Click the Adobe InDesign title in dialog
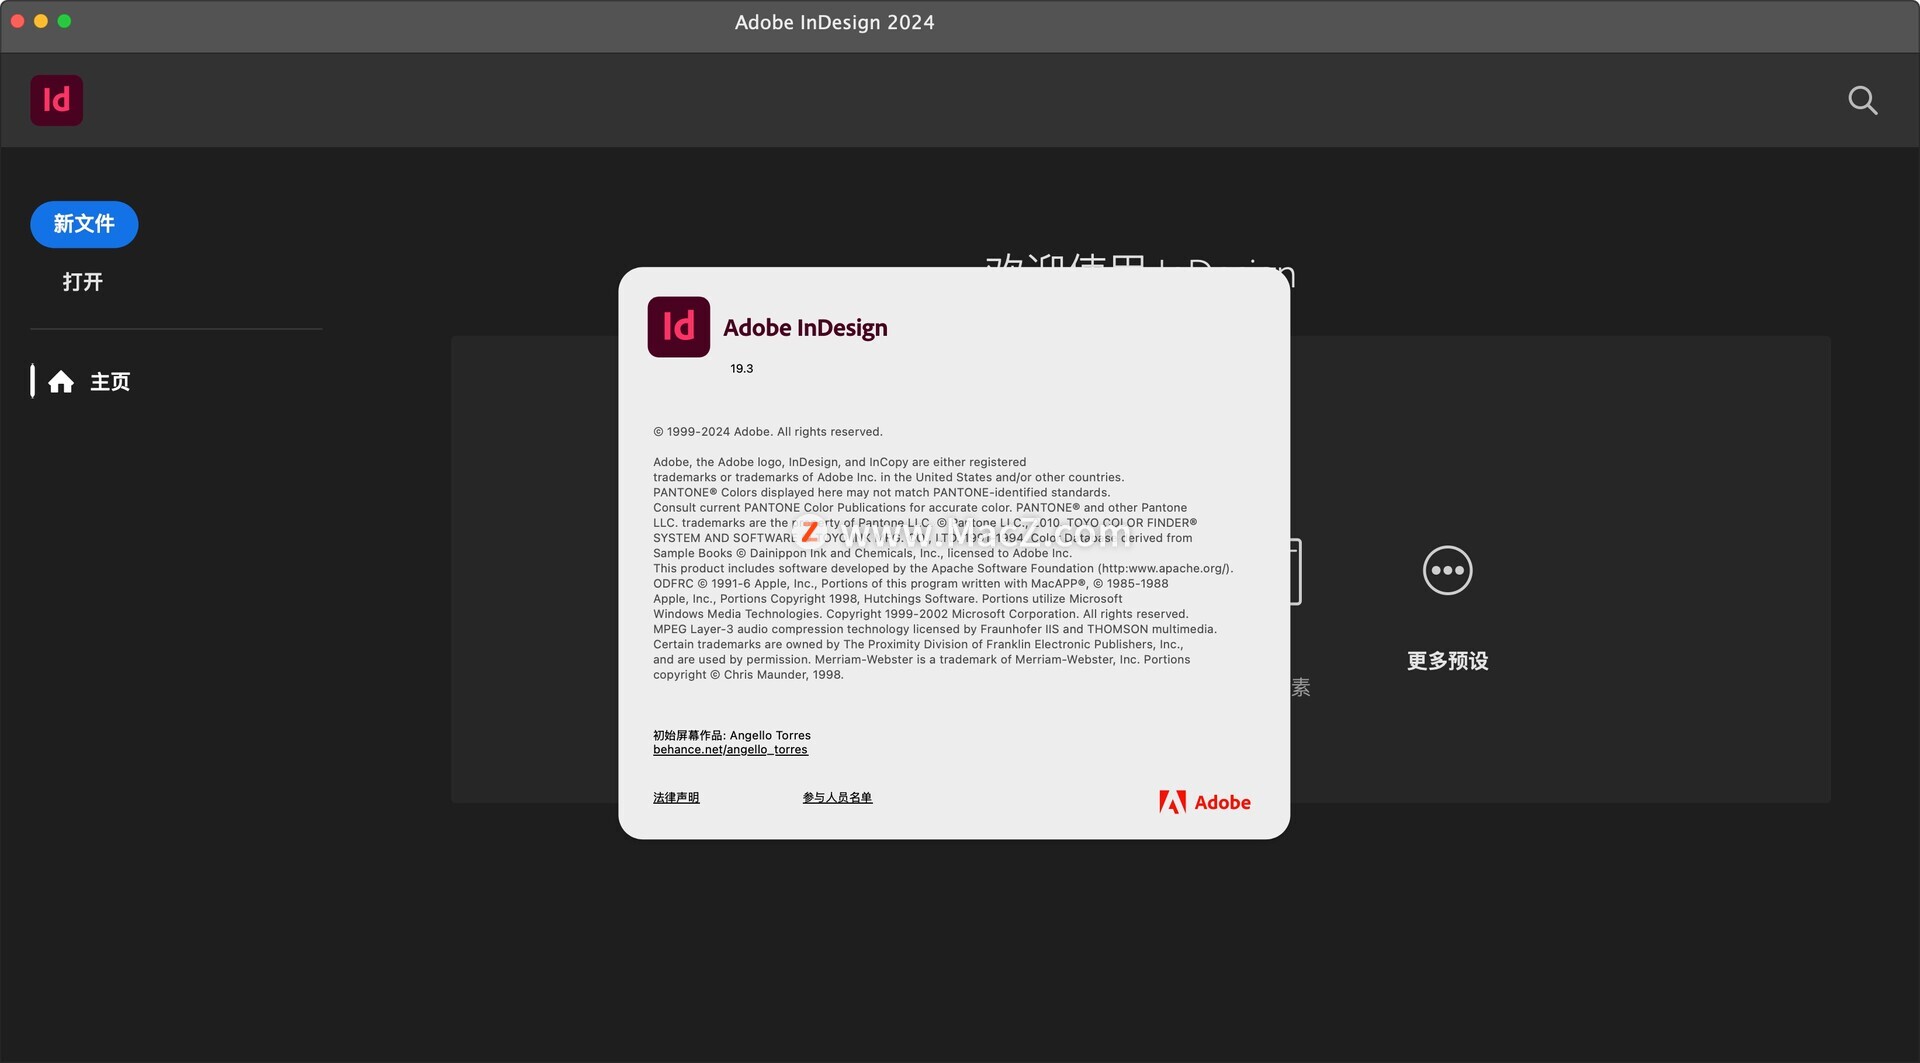 click(805, 328)
